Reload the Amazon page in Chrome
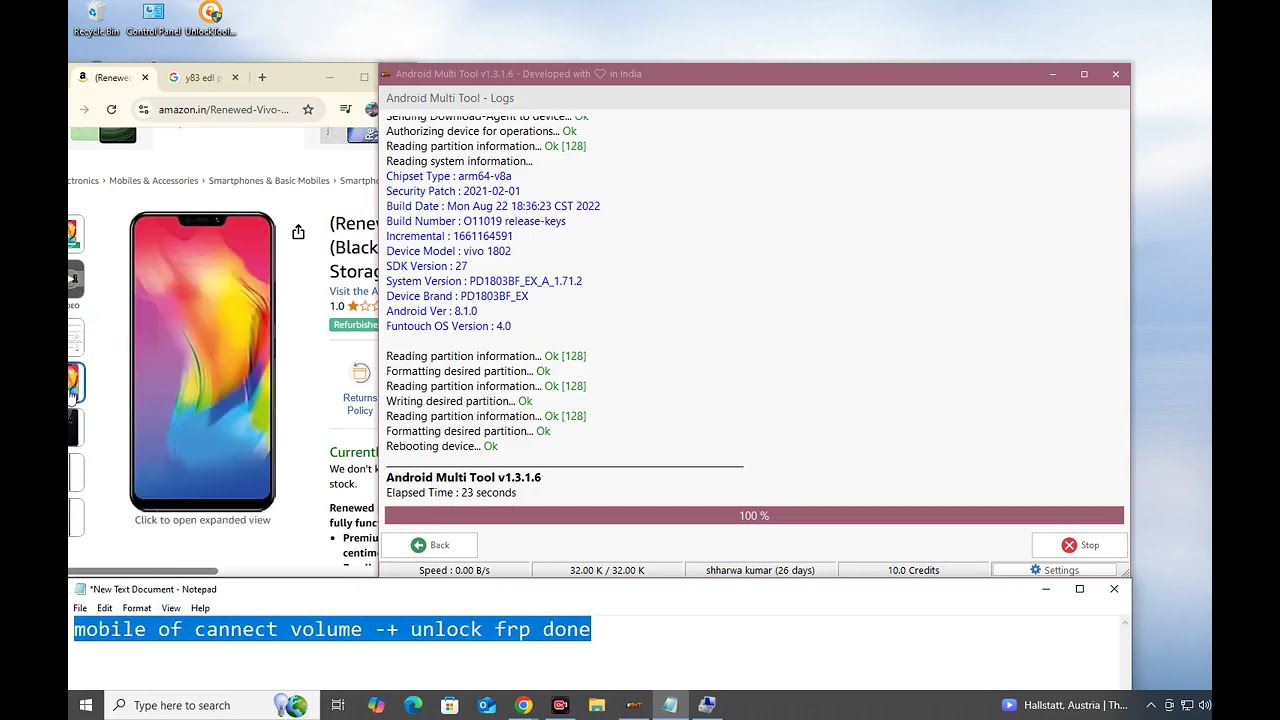This screenshot has height=720, width=1280. [111, 109]
